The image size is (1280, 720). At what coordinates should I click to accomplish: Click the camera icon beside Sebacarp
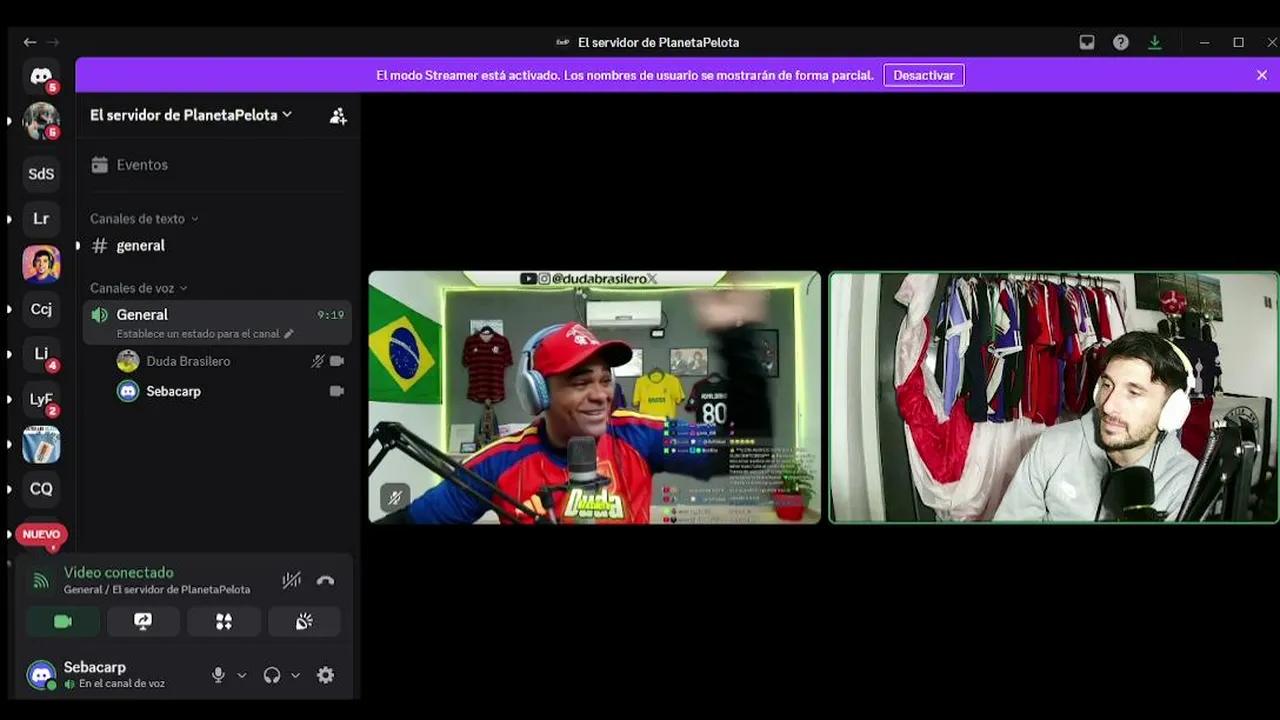[x=337, y=391]
